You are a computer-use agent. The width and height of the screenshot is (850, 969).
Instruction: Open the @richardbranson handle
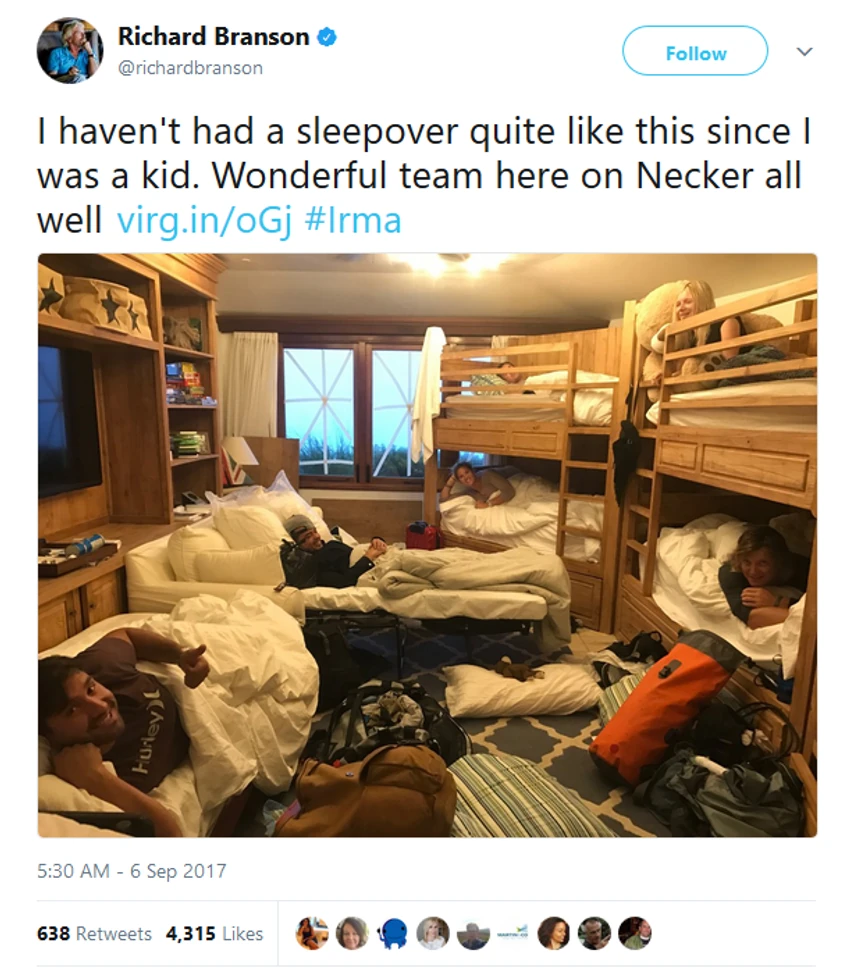click(190, 67)
